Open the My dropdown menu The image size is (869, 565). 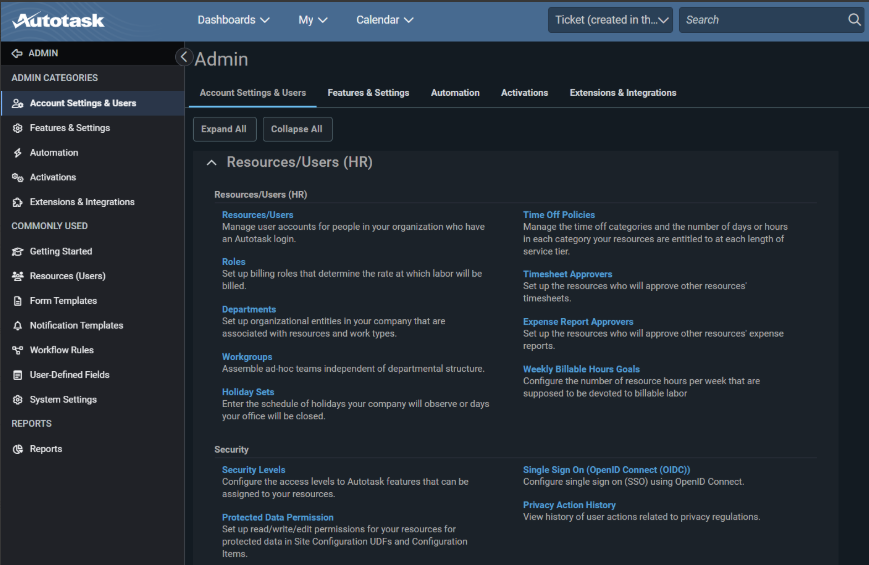coord(313,20)
